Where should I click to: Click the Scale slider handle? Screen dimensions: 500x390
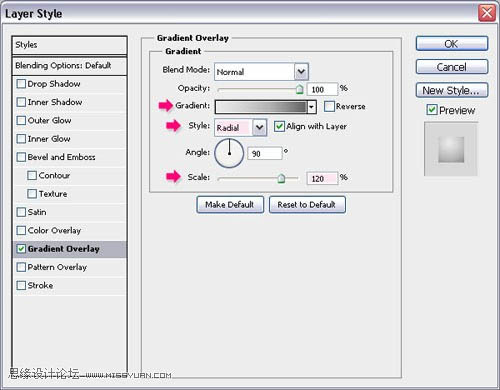[x=281, y=178]
